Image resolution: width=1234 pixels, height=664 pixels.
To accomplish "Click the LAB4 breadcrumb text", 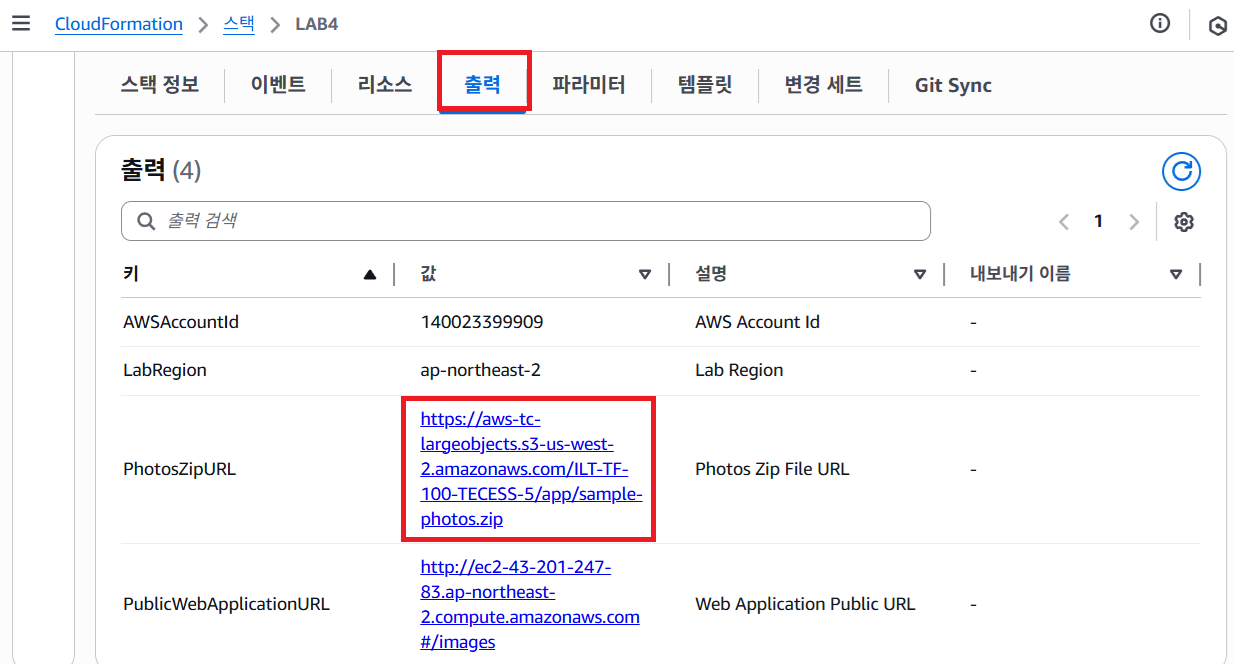I will click(317, 24).
